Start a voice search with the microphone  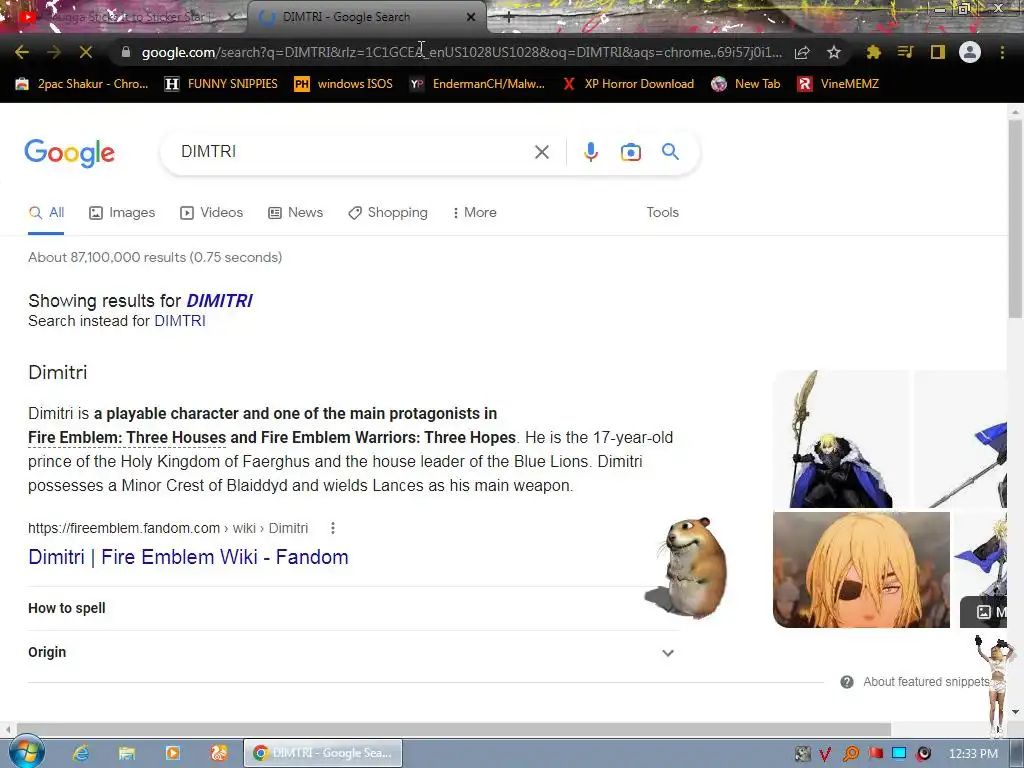pyautogui.click(x=590, y=152)
